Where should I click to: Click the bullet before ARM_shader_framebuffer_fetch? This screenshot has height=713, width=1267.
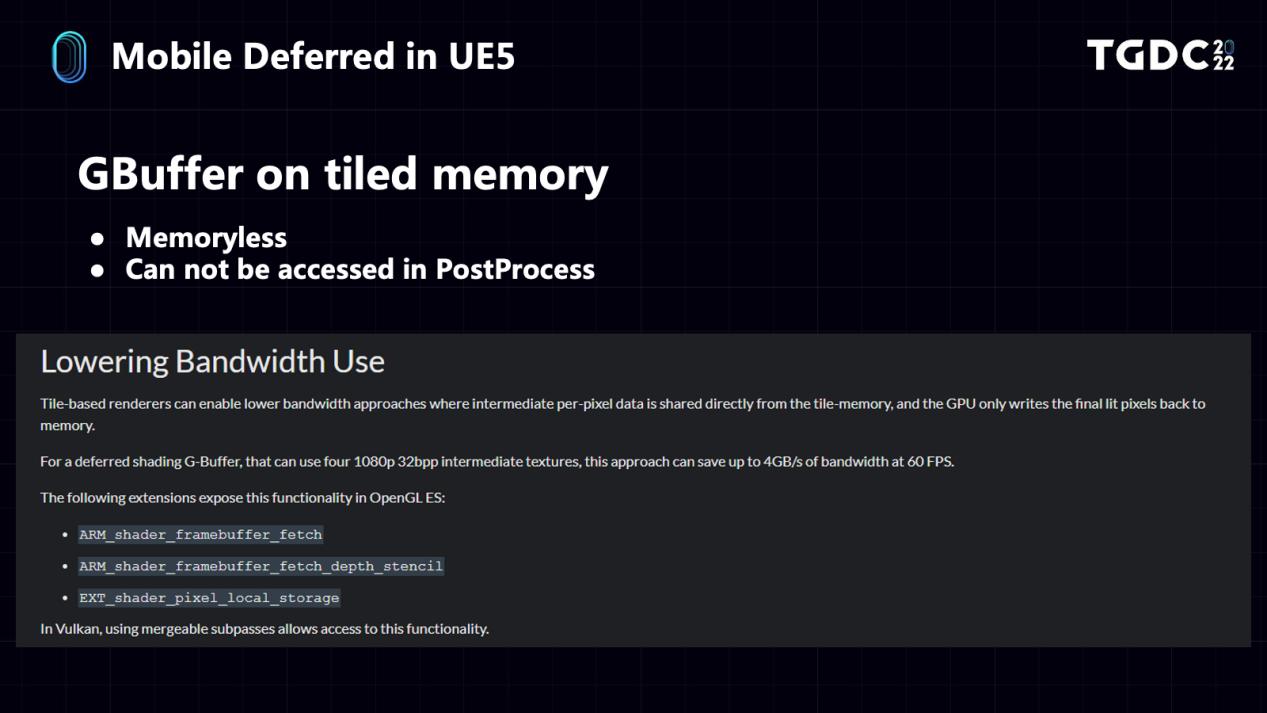pos(65,535)
